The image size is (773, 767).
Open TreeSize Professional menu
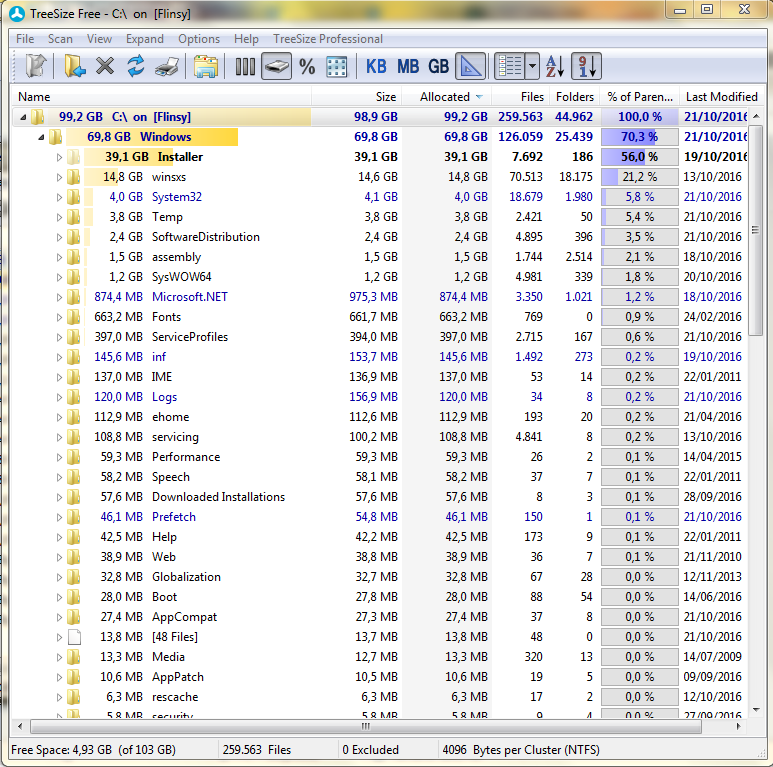click(x=328, y=39)
